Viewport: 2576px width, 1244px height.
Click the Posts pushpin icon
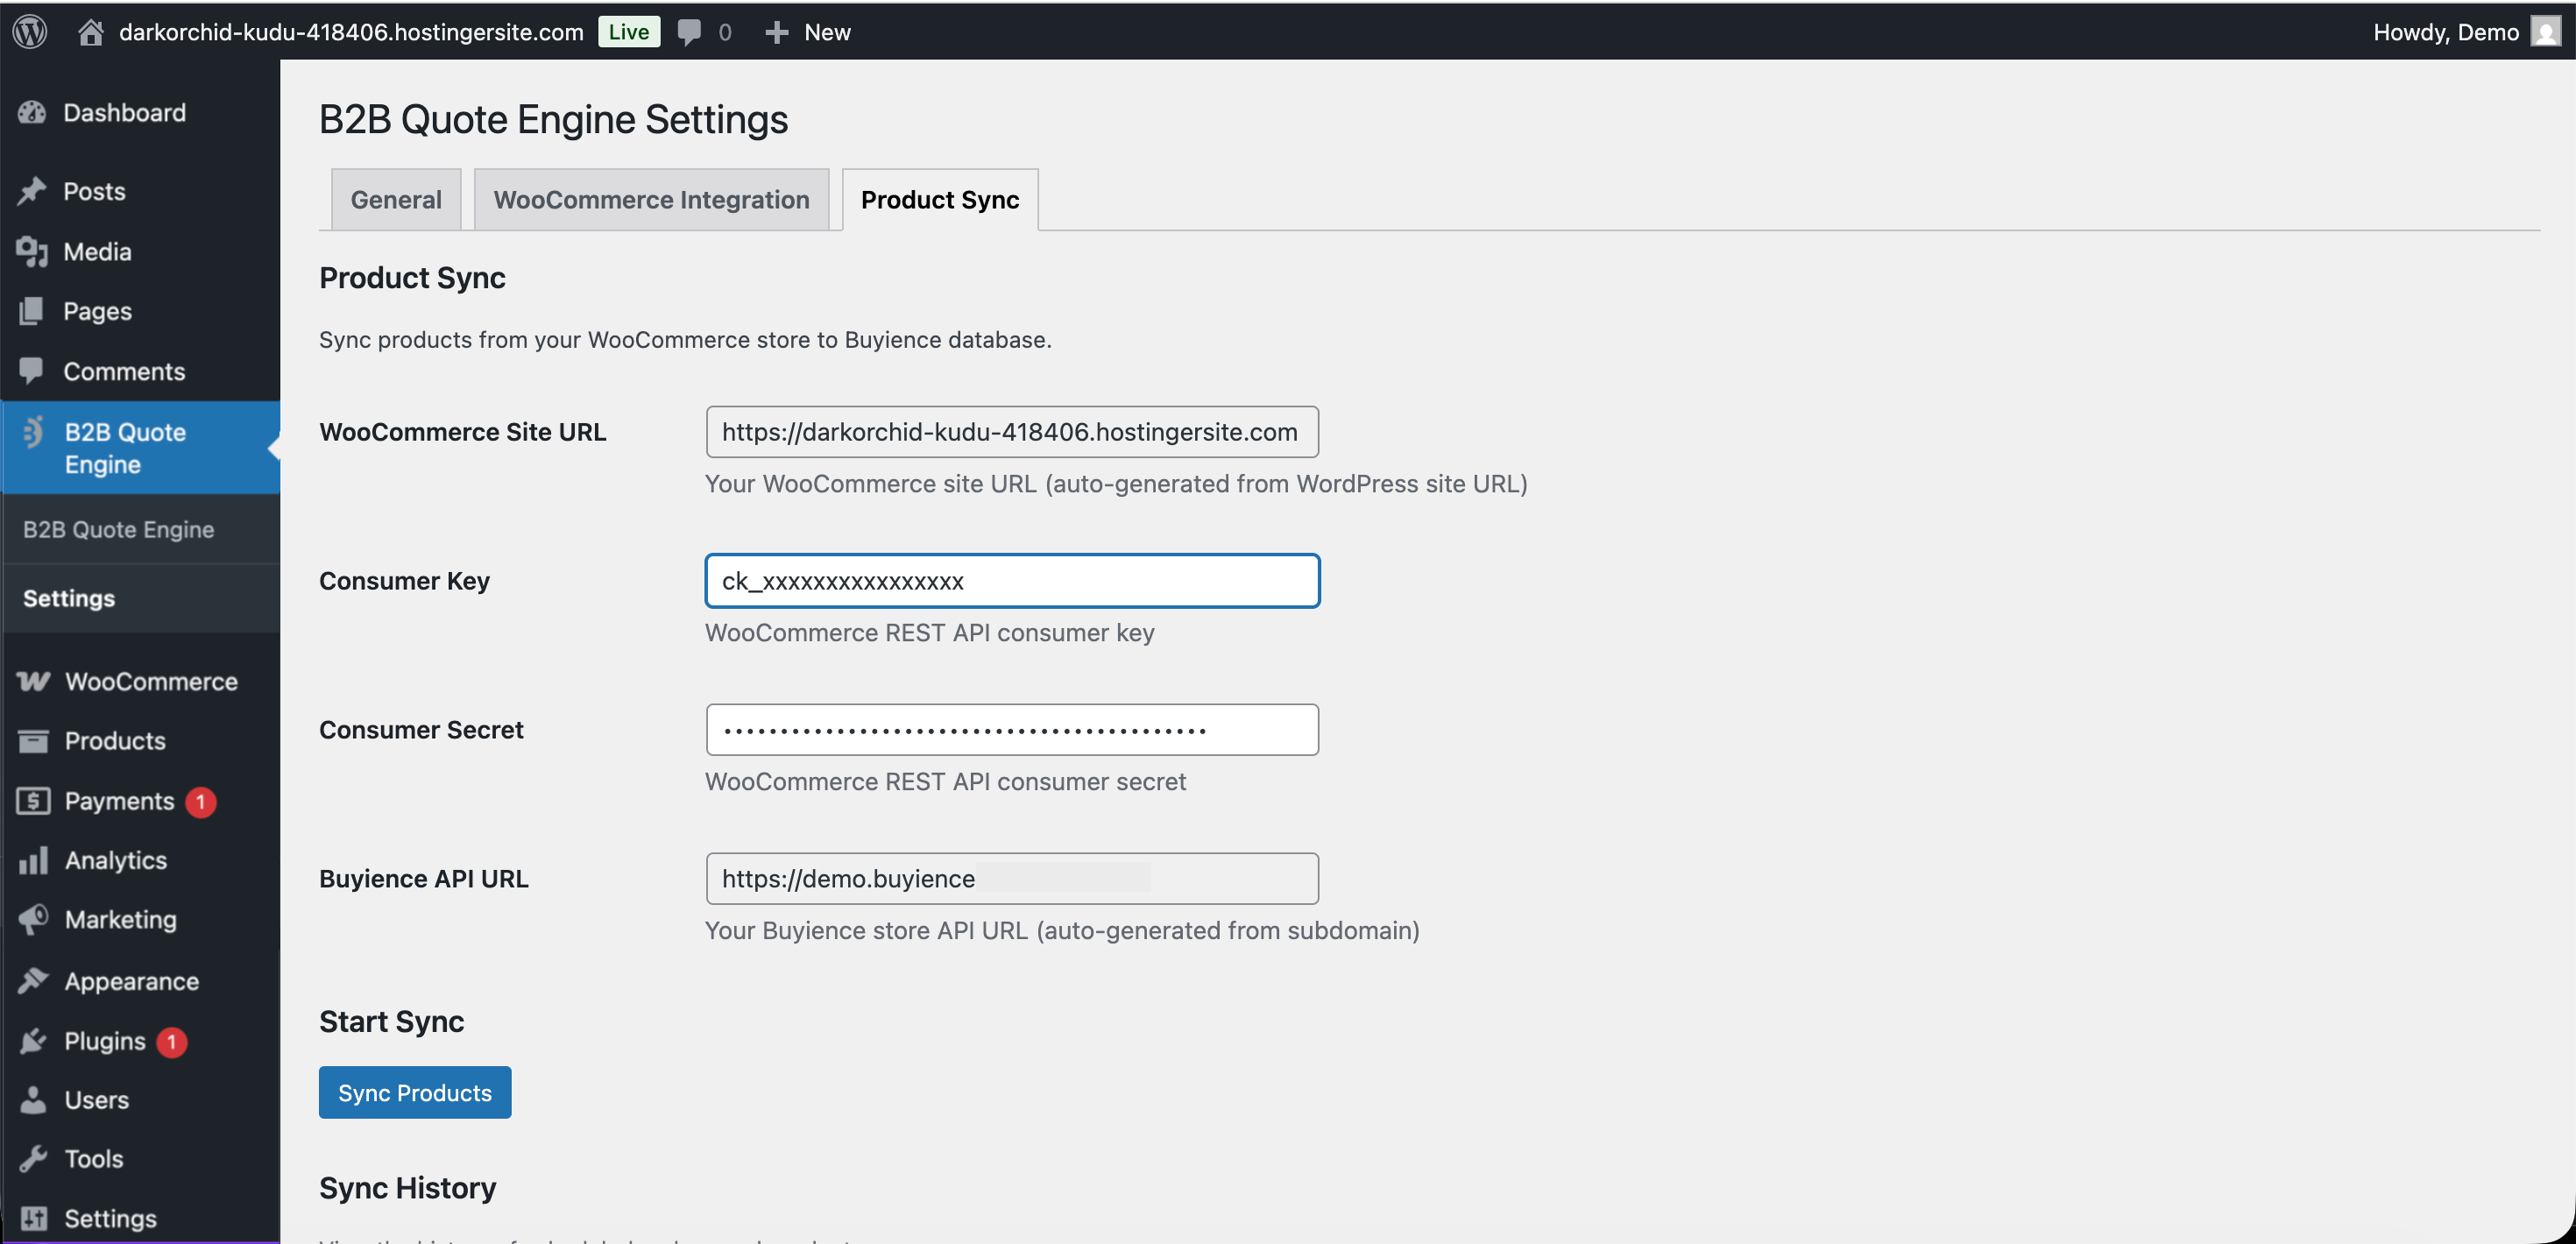(32, 191)
